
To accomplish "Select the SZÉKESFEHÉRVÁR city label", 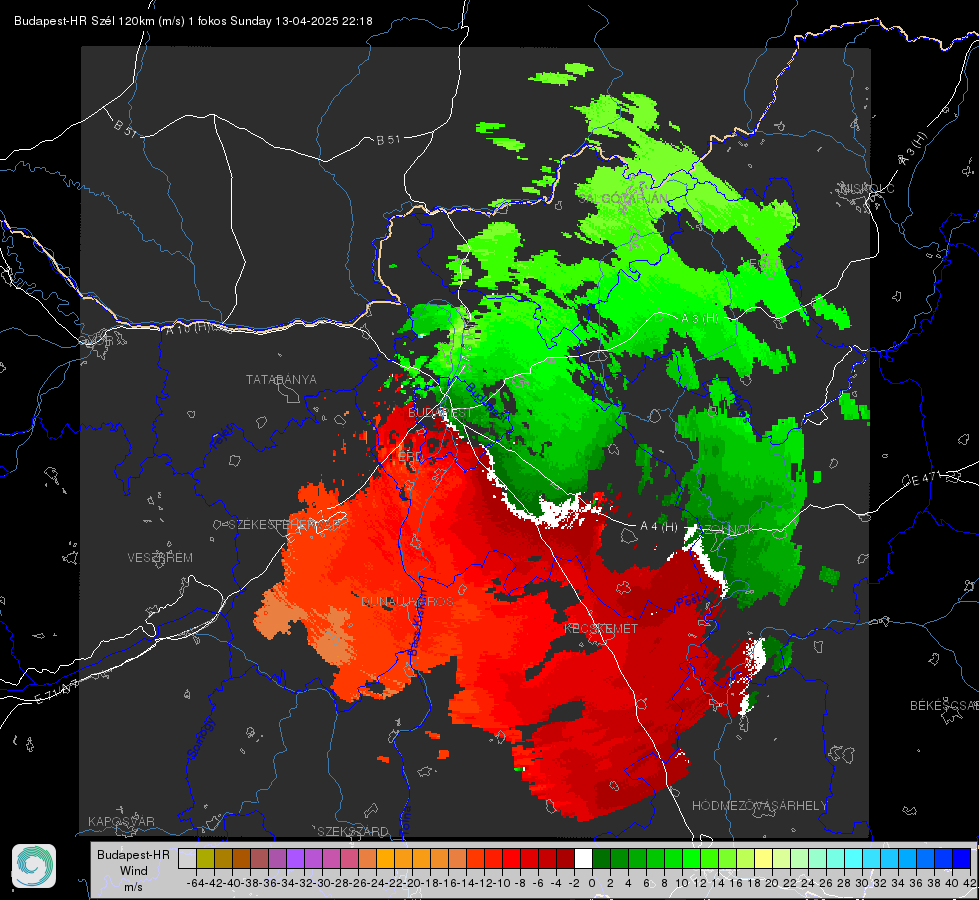I will tap(285, 525).
